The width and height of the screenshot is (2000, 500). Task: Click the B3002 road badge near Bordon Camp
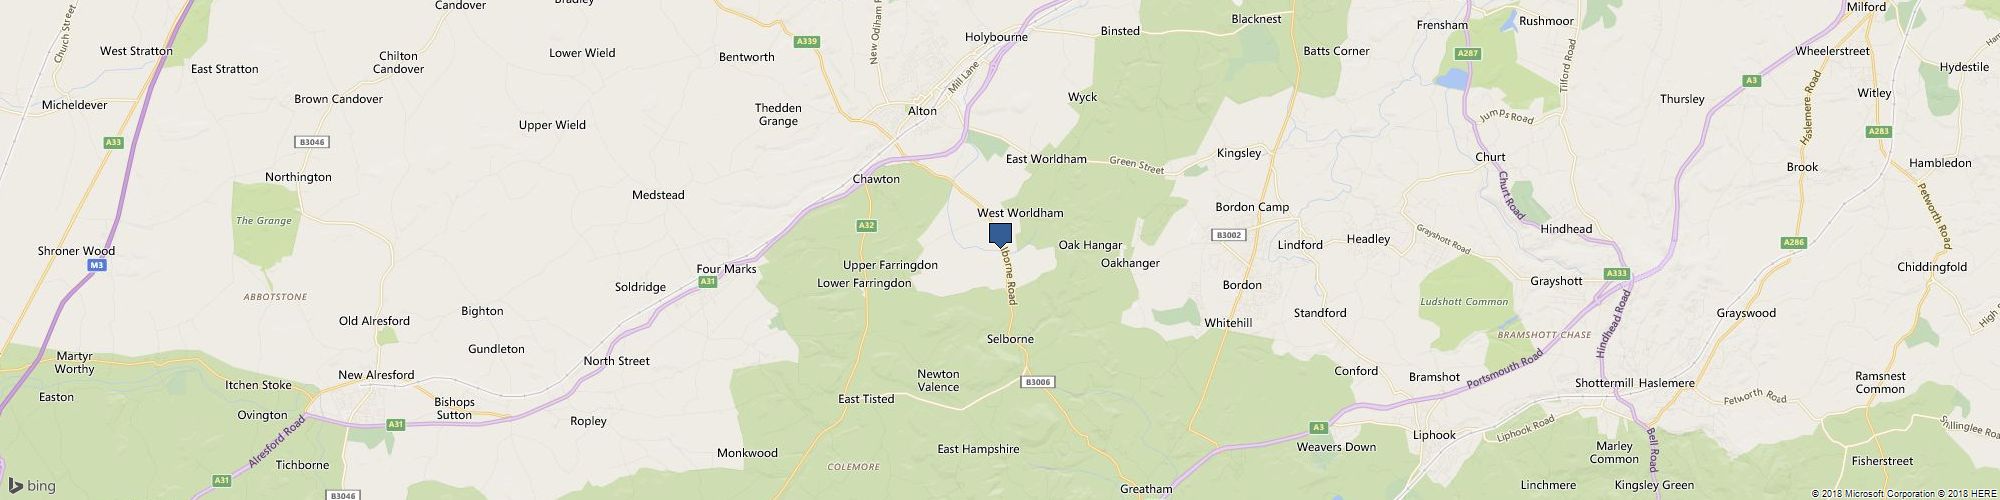click(1227, 235)
